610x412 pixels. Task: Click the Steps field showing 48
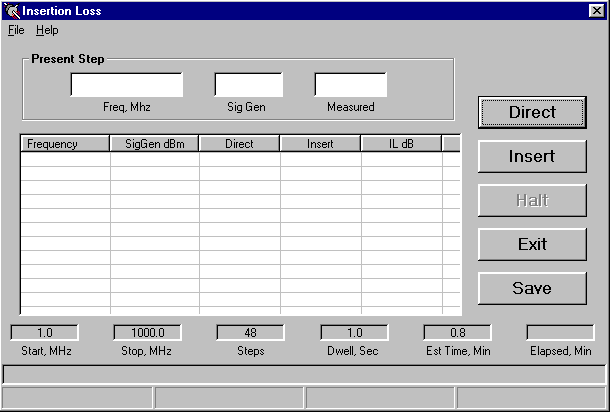[250, 333]
